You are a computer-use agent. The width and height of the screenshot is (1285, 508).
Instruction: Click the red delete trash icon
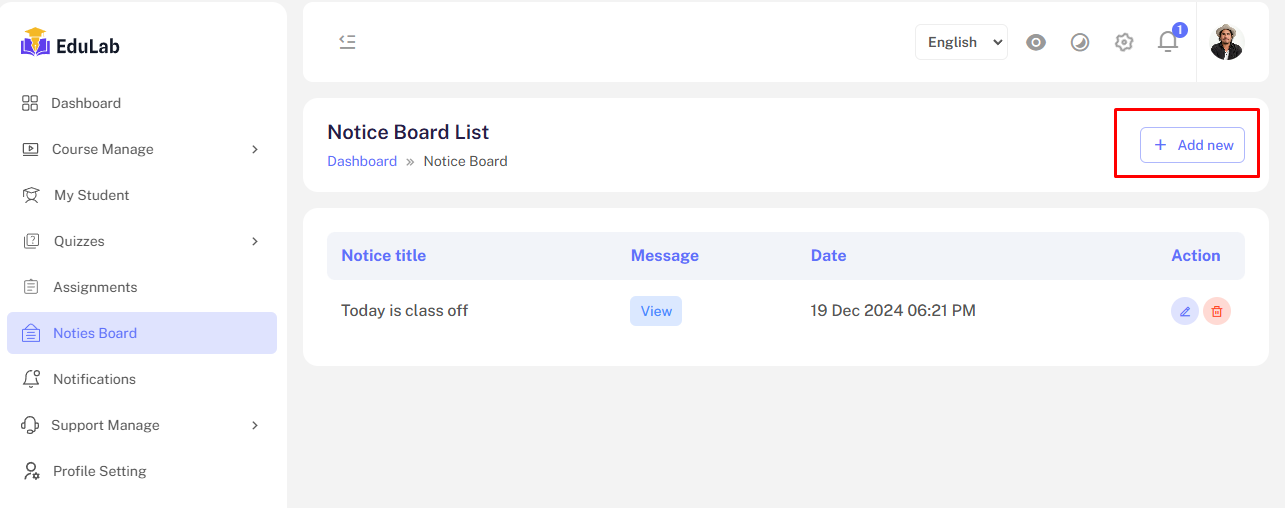click(x=1217, y=311)
